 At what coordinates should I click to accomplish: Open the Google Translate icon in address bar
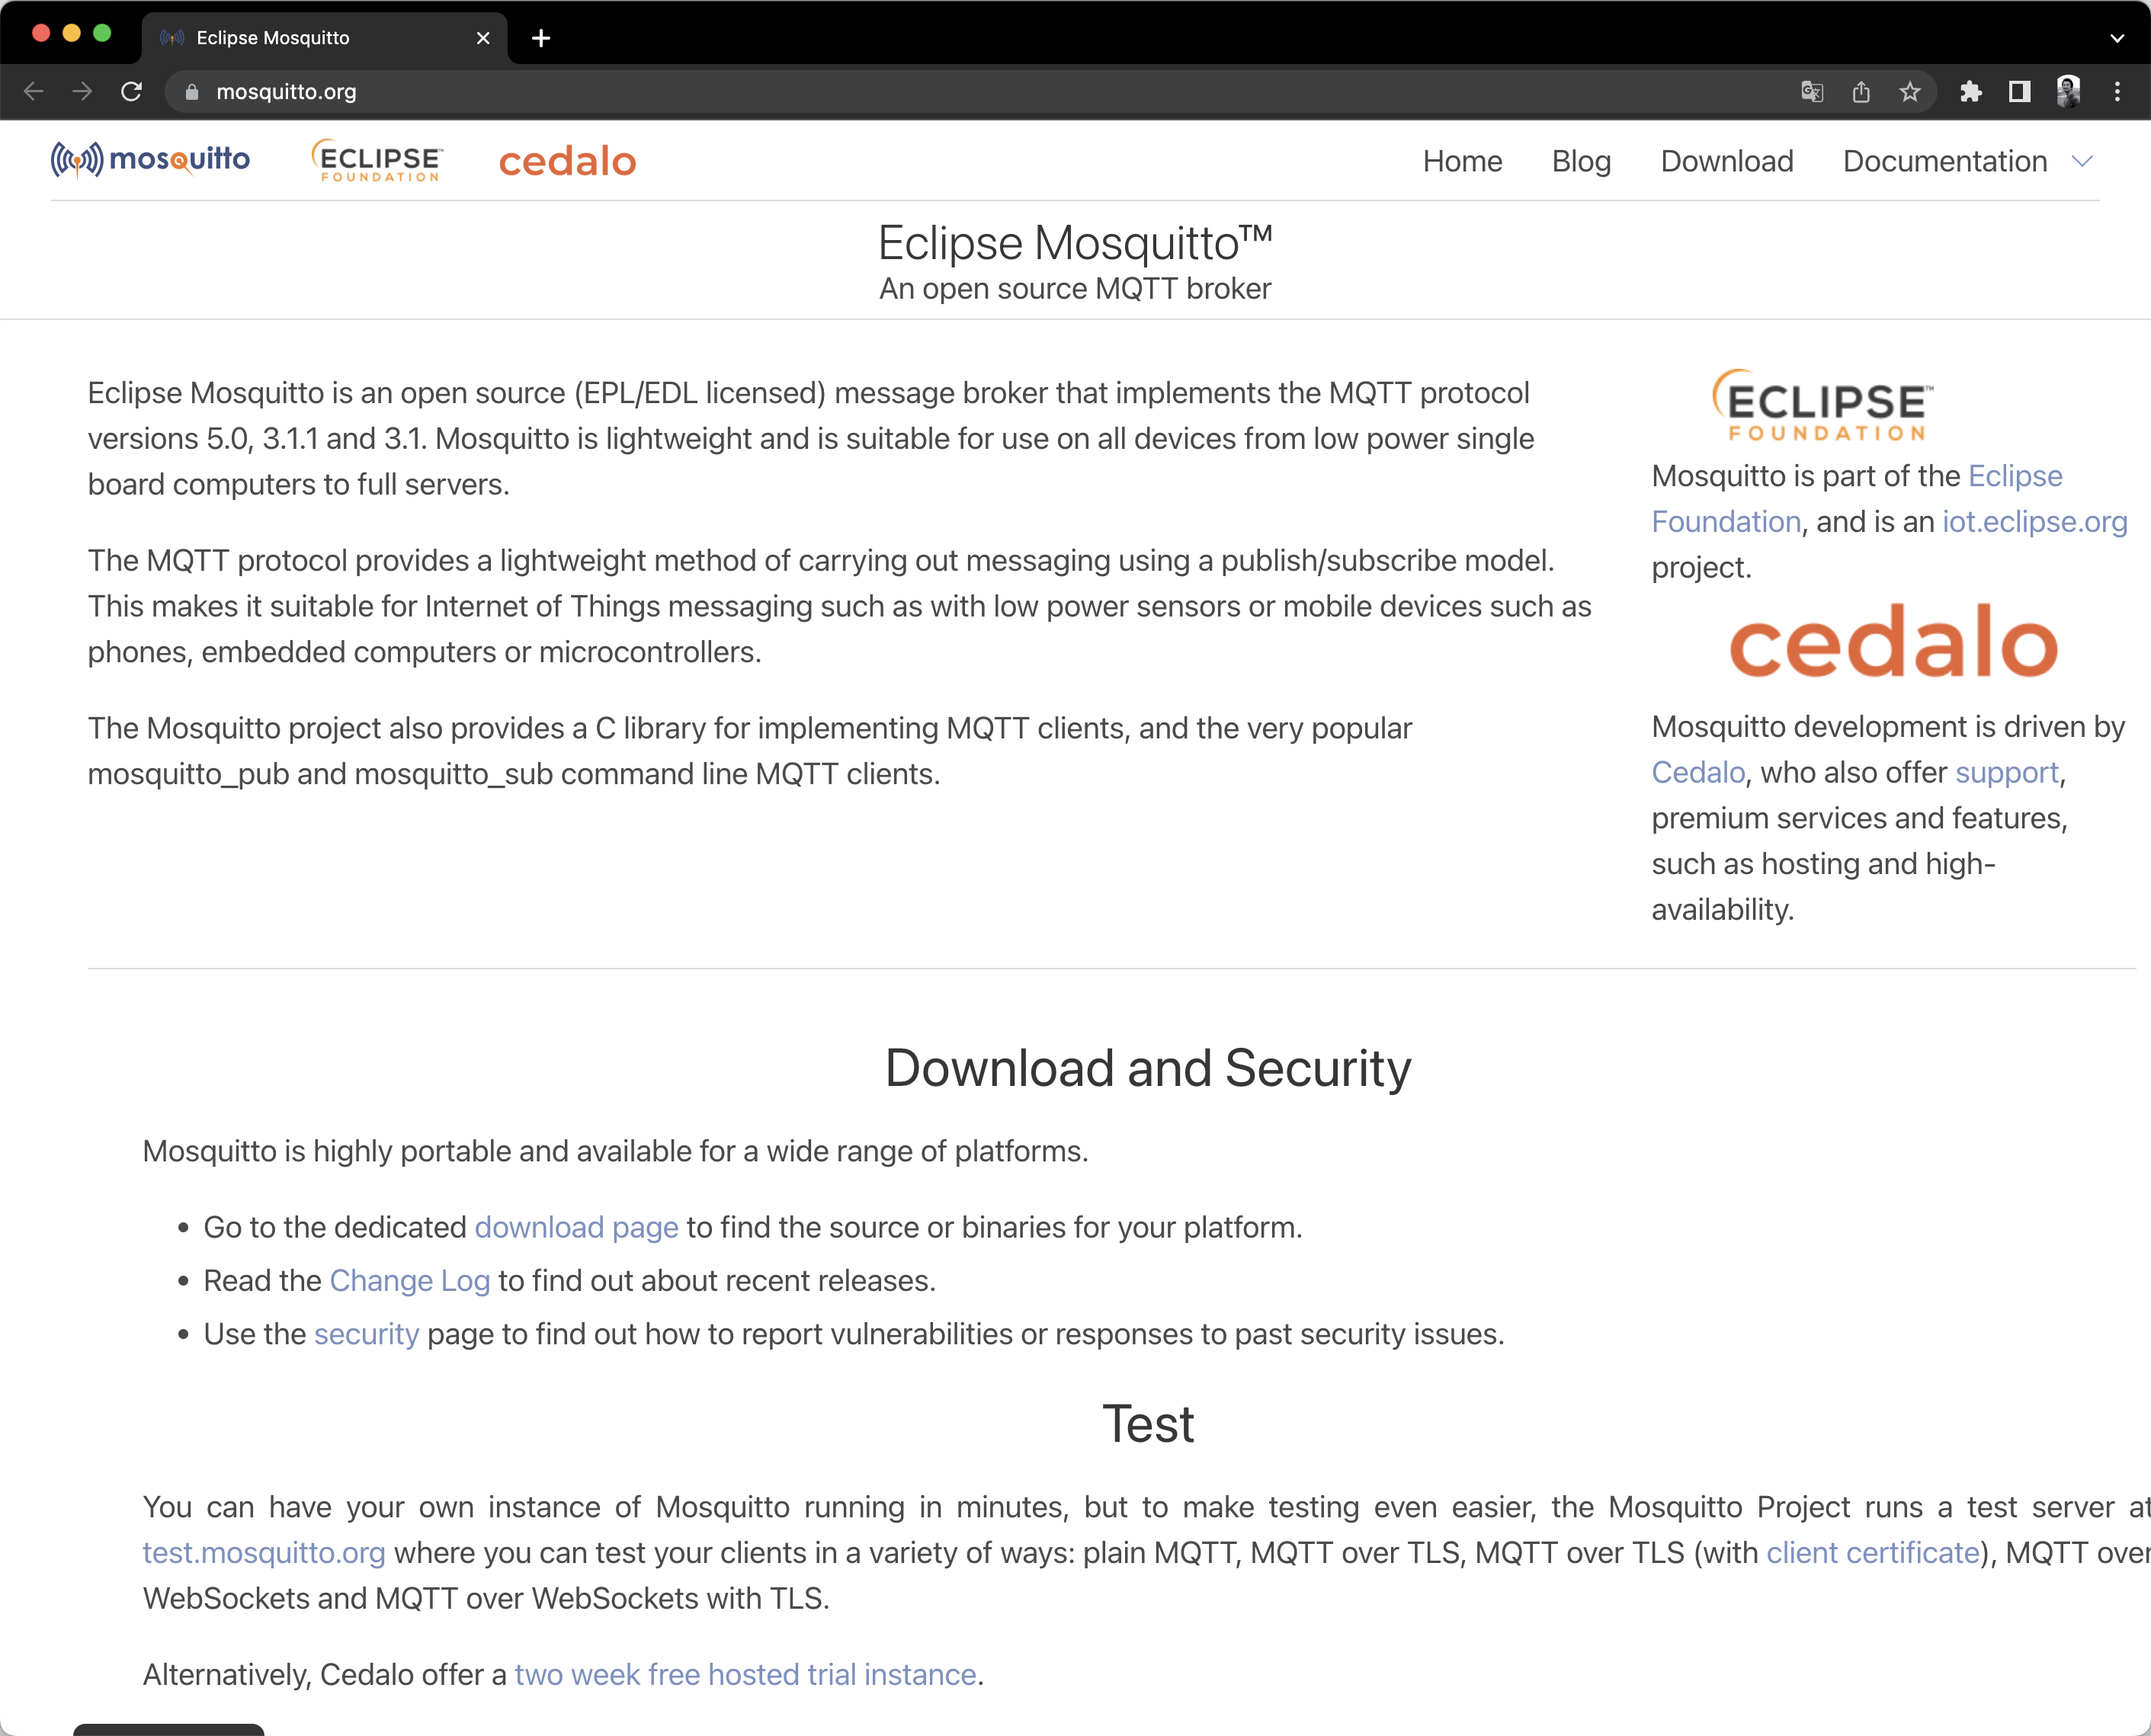coord(1812,92)
